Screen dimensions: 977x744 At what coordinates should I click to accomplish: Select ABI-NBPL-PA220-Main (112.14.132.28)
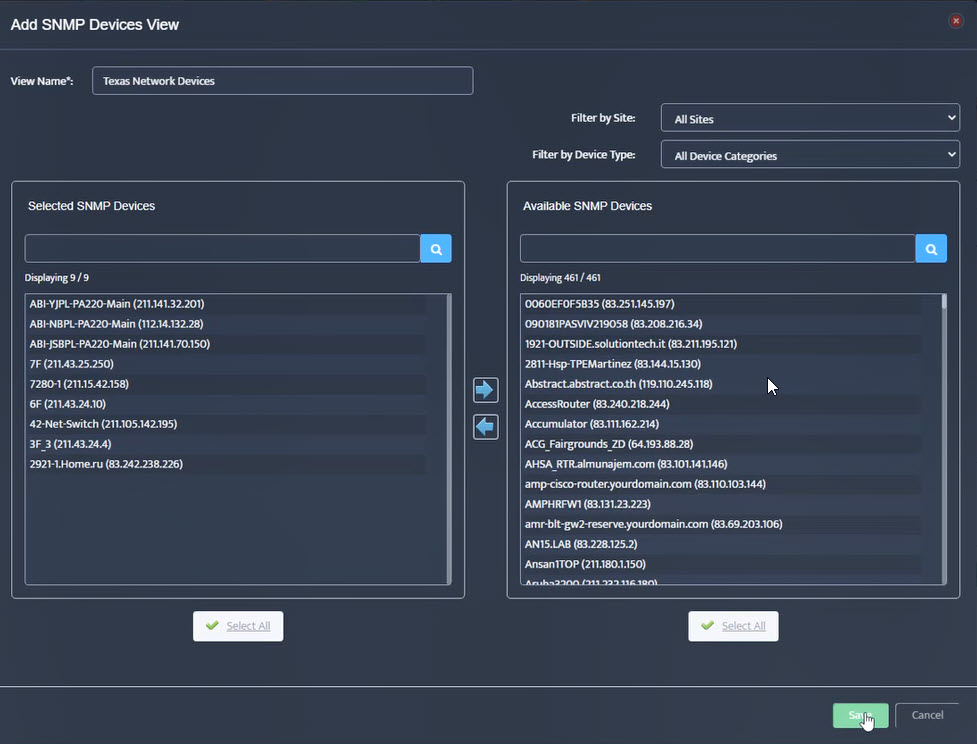pos(227,324)
